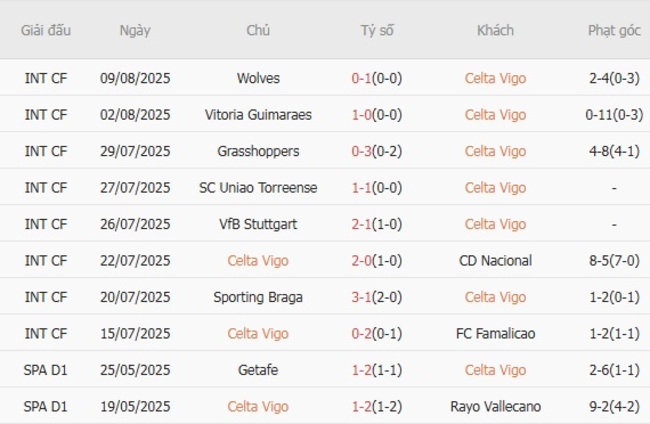Select the 0-11(0-3) corner kick stat

coord(614,115)
